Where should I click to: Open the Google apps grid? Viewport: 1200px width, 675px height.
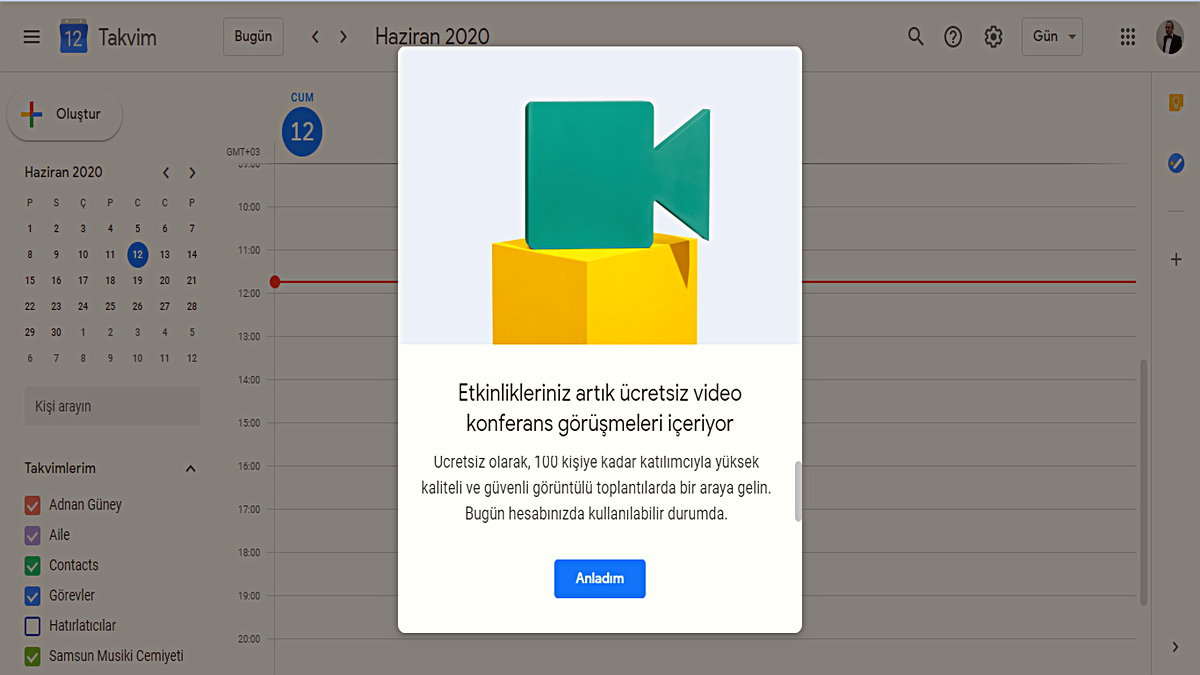(x=1128, y=37)
